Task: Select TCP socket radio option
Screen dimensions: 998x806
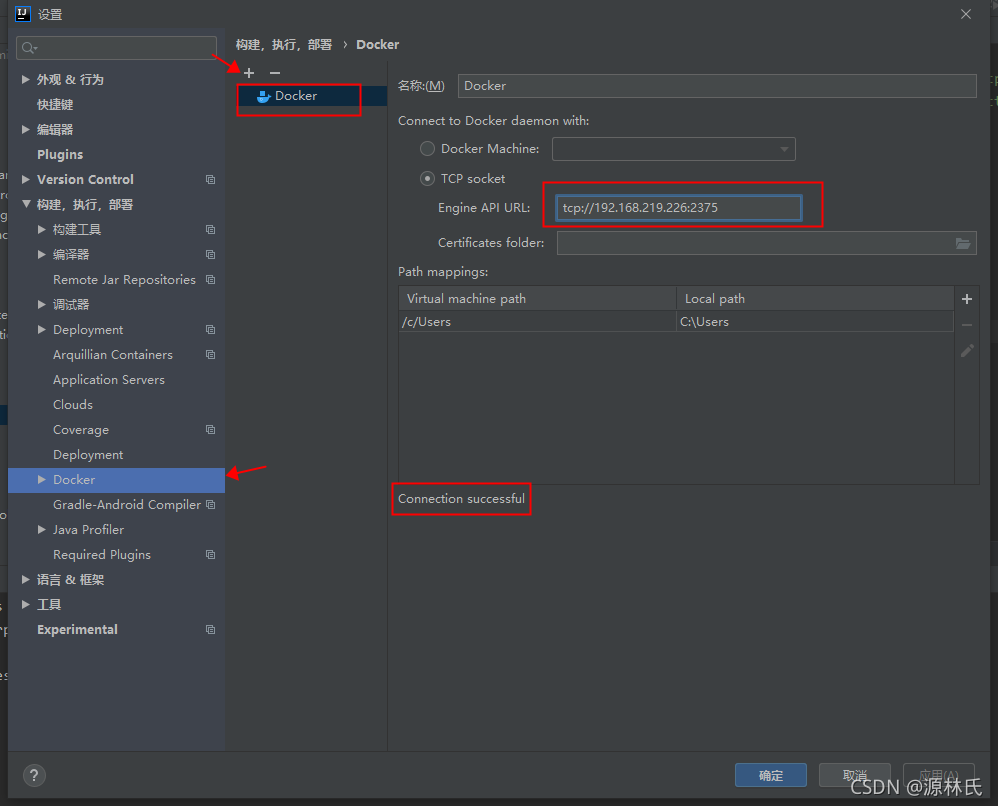Action: point(428,179)
